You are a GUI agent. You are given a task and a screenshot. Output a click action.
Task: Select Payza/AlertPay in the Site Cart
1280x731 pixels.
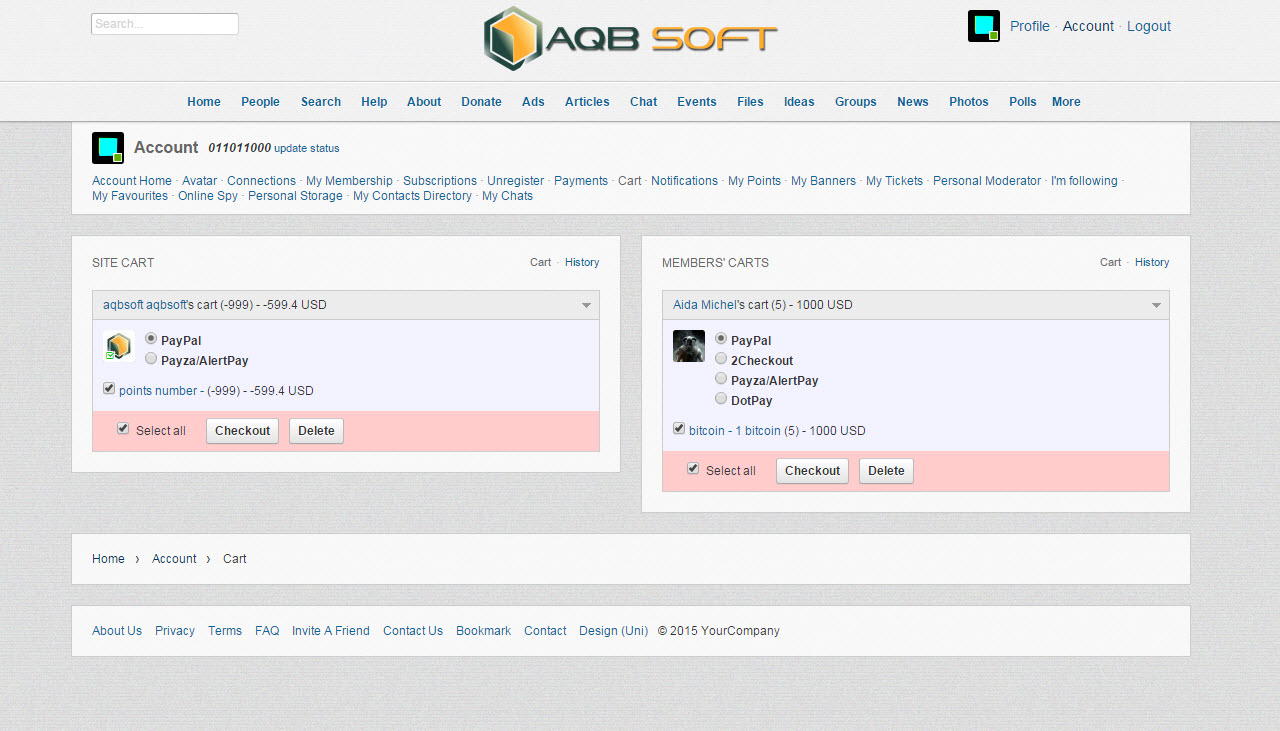click(x=151, y=359)
